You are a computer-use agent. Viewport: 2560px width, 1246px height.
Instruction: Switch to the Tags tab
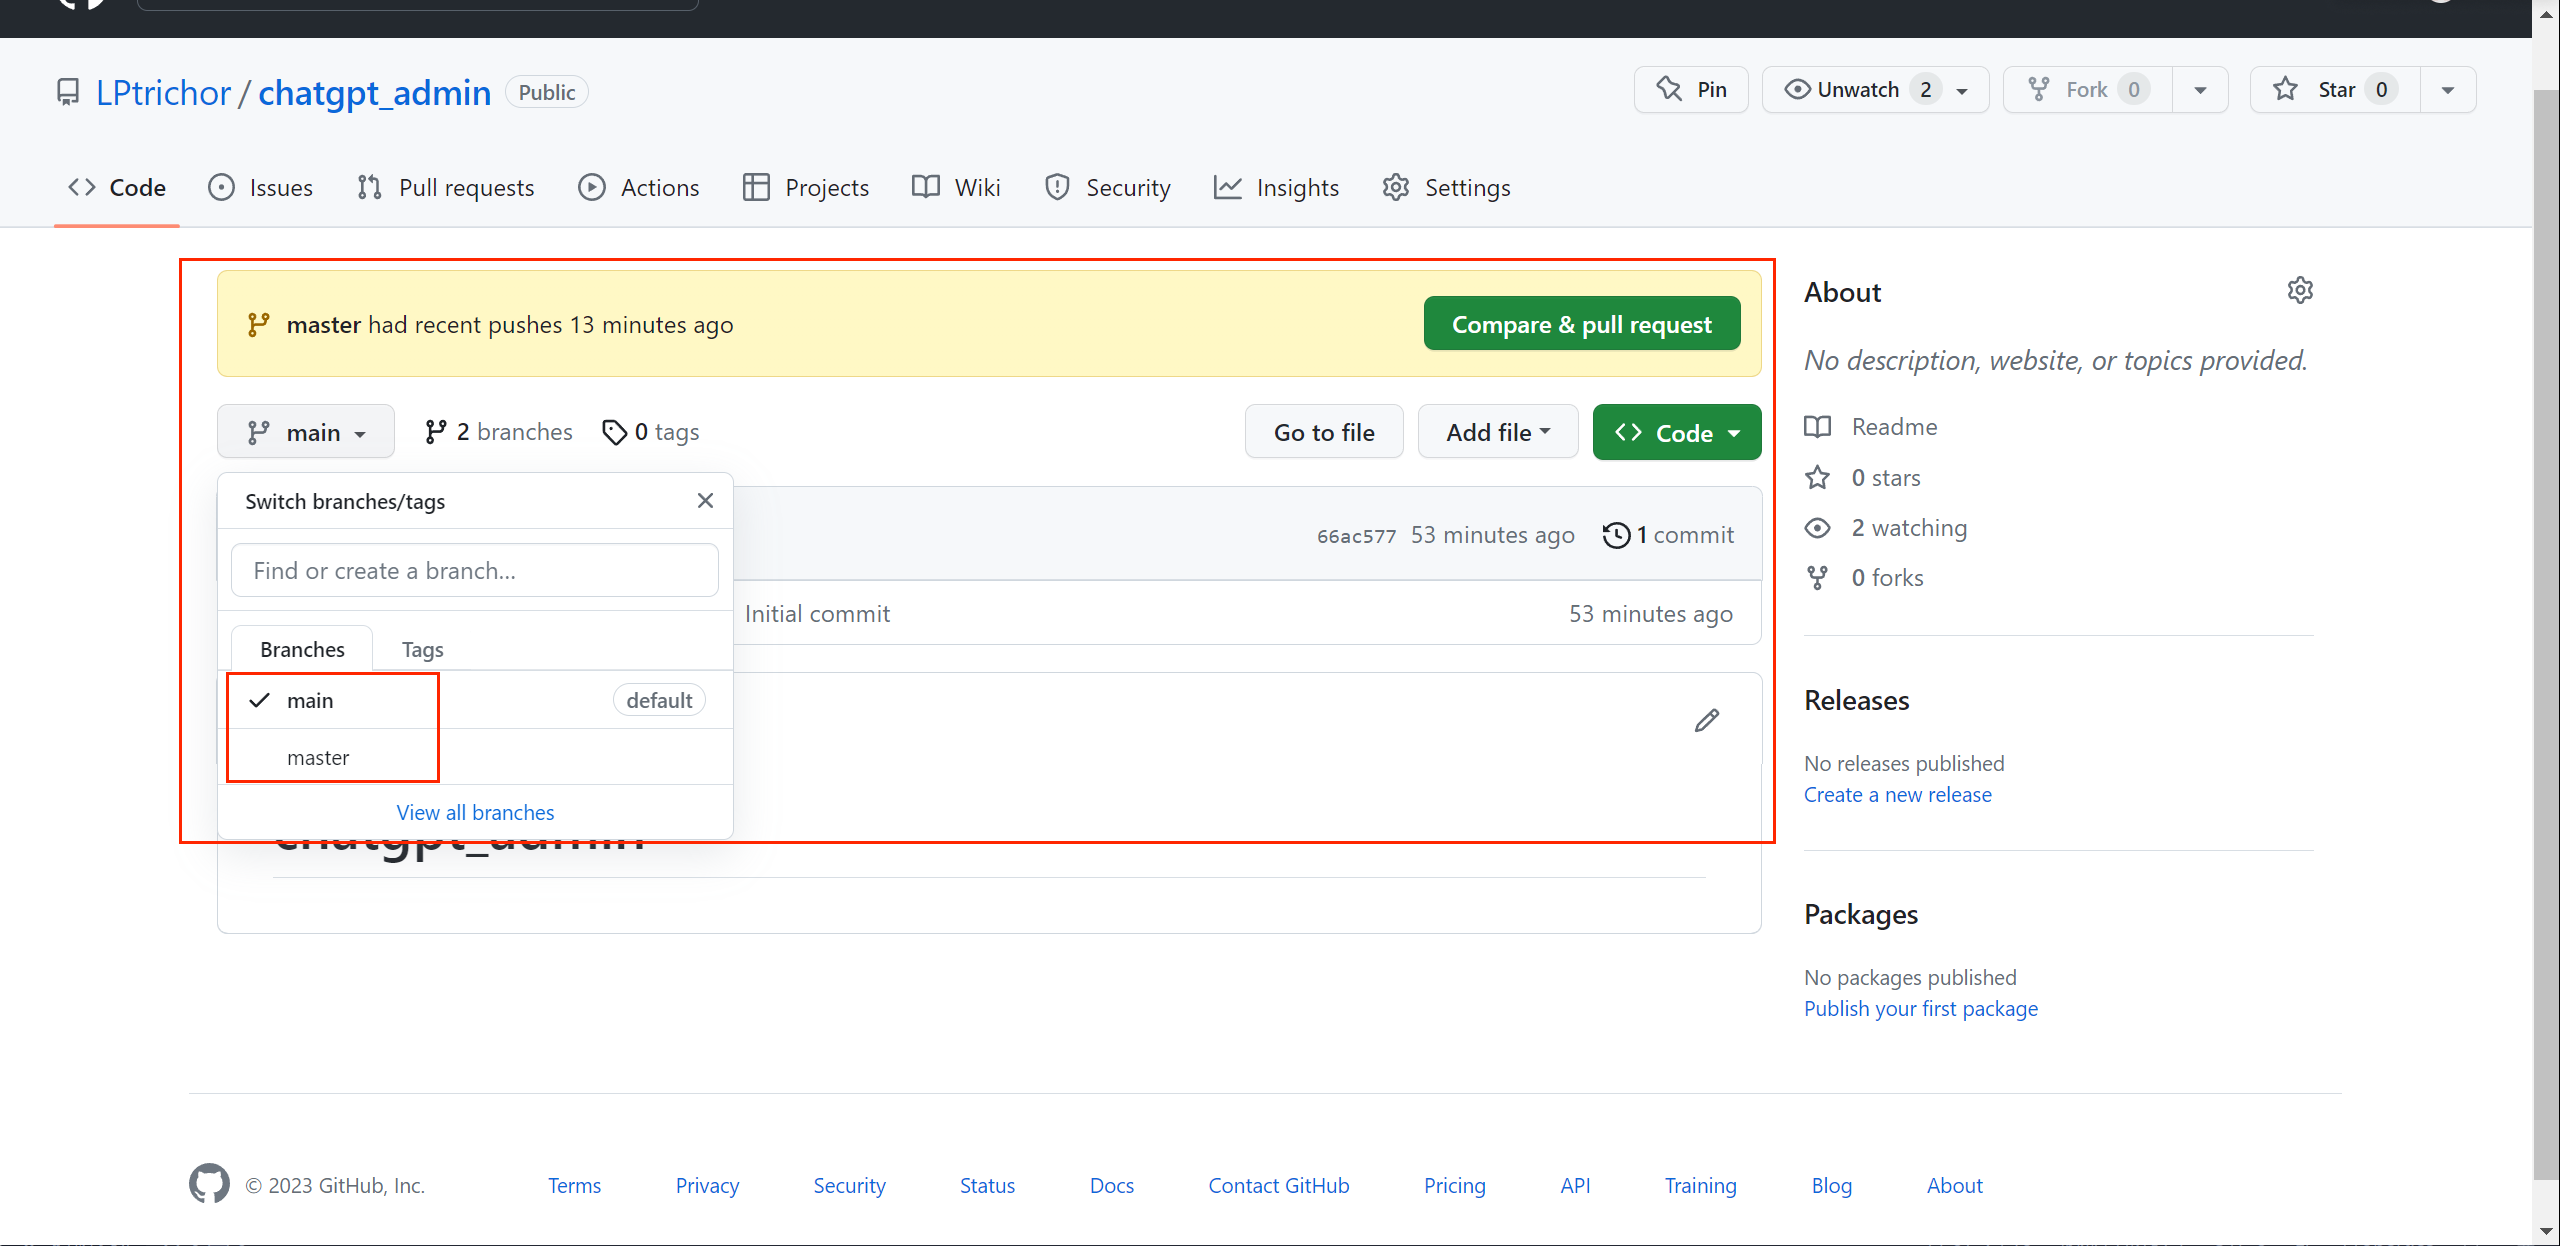422,649
